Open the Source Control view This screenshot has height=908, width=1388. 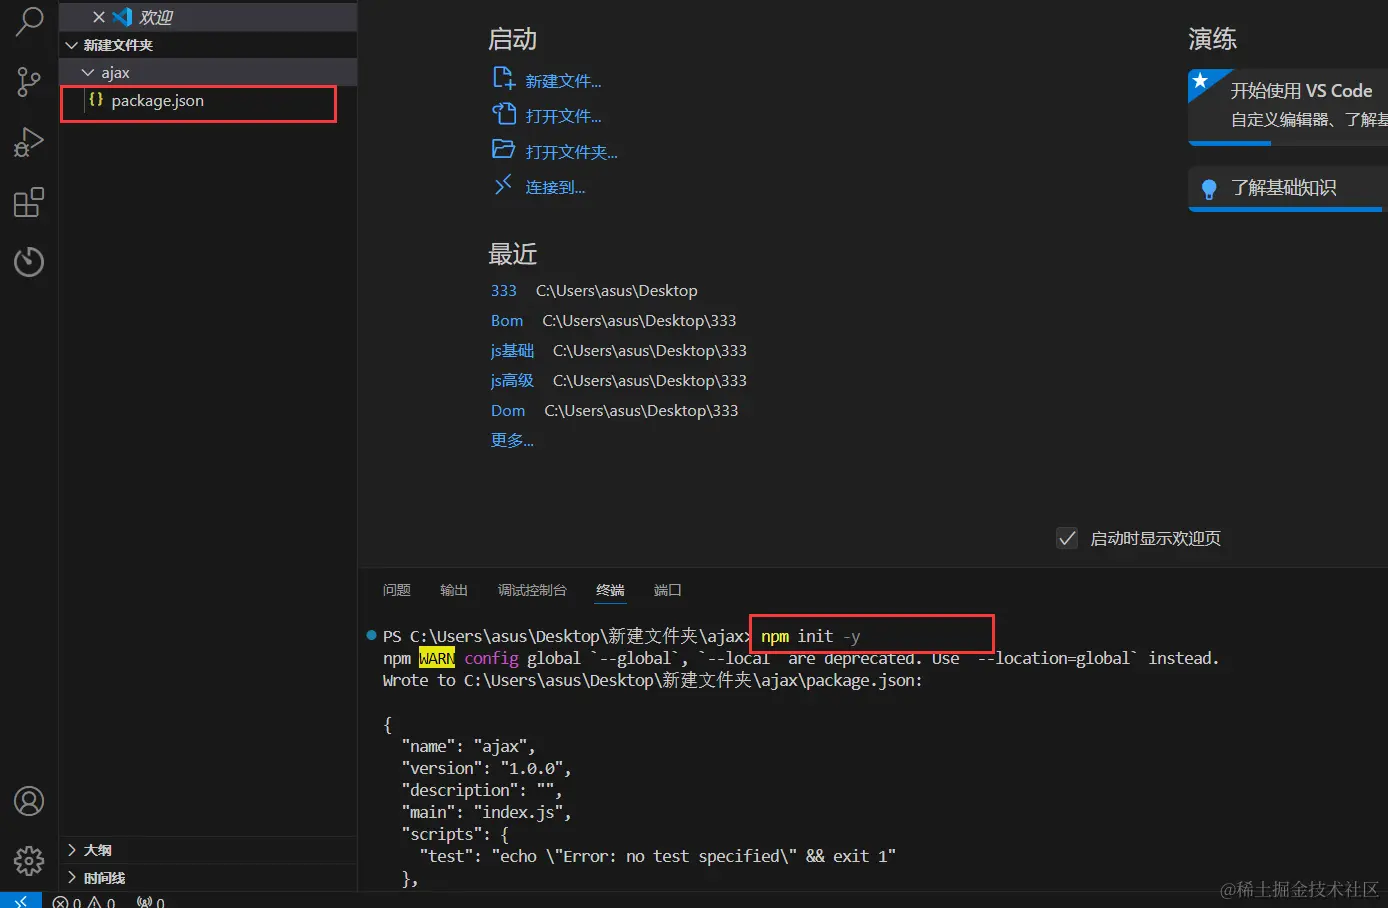tap(27, 82)
